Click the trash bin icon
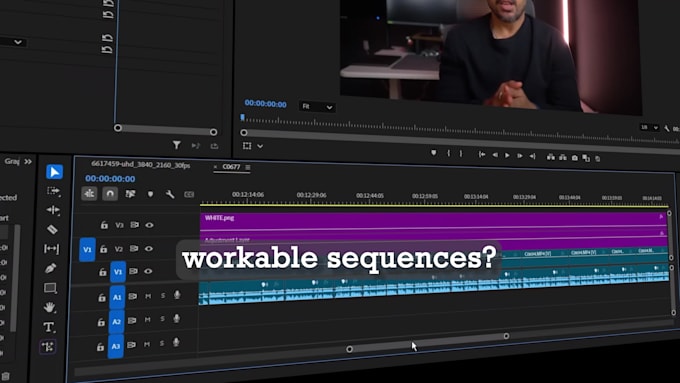The width and height of the screenshot is (680, 383). (x=5, y=376)
